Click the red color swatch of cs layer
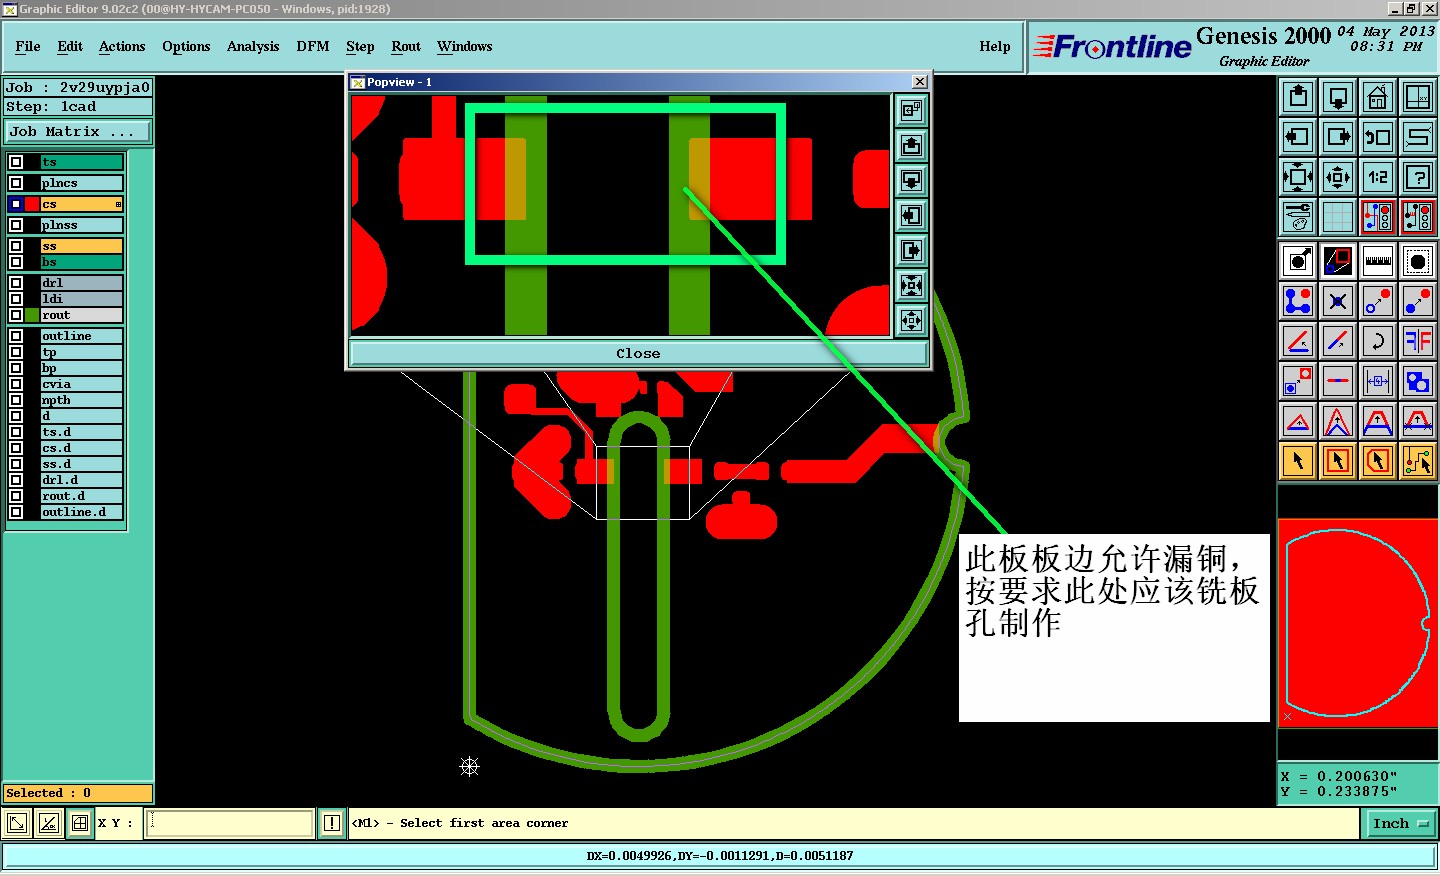 coord(32,204)
